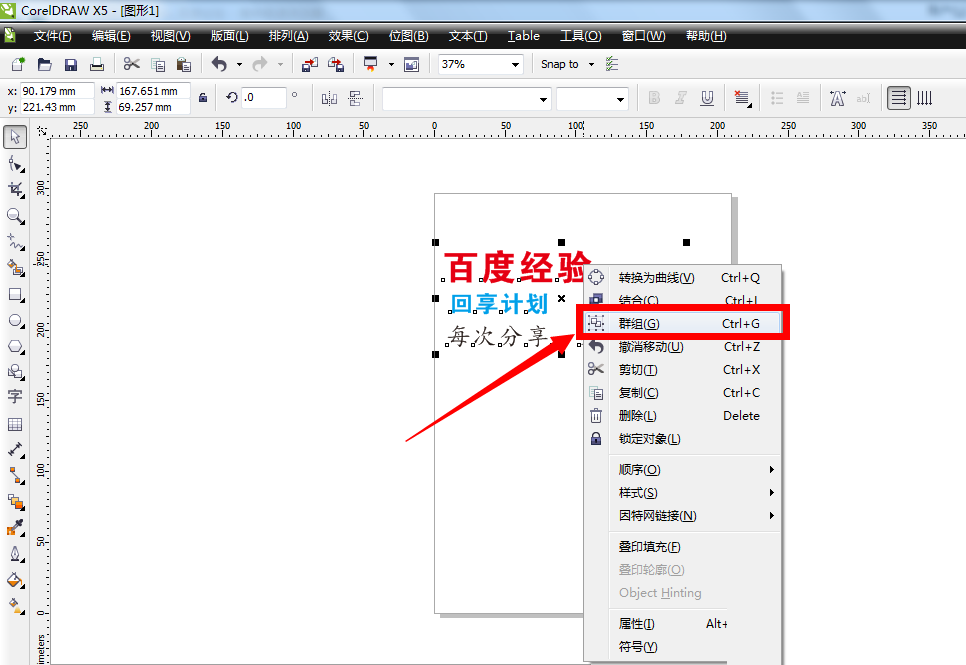This screenshot has width=966, height=665.
Task: Toggle vertical text direction
Action: click(924, 98)
